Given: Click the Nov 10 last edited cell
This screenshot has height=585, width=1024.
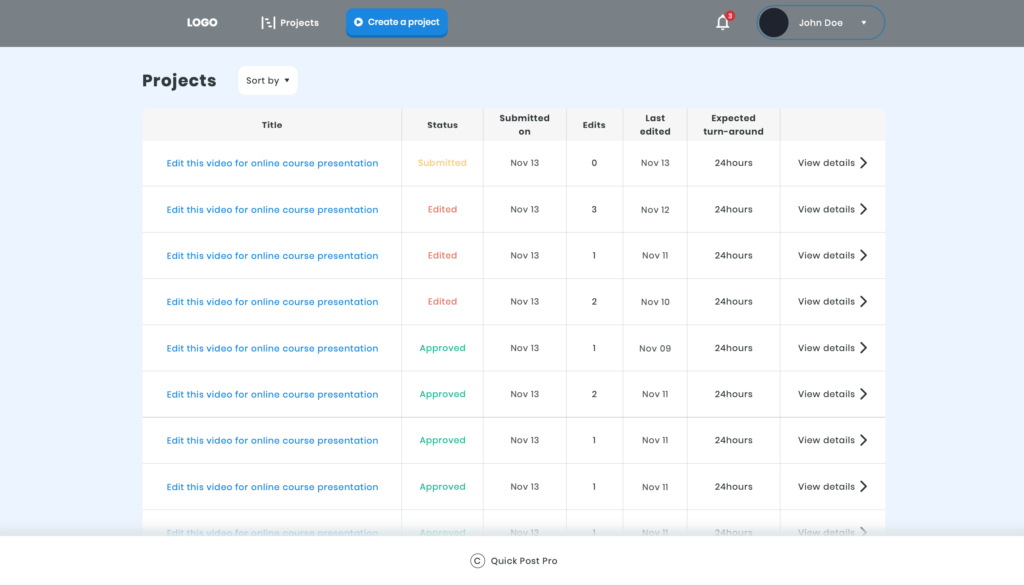Looking at the screenshot, I should click(655, 302).
